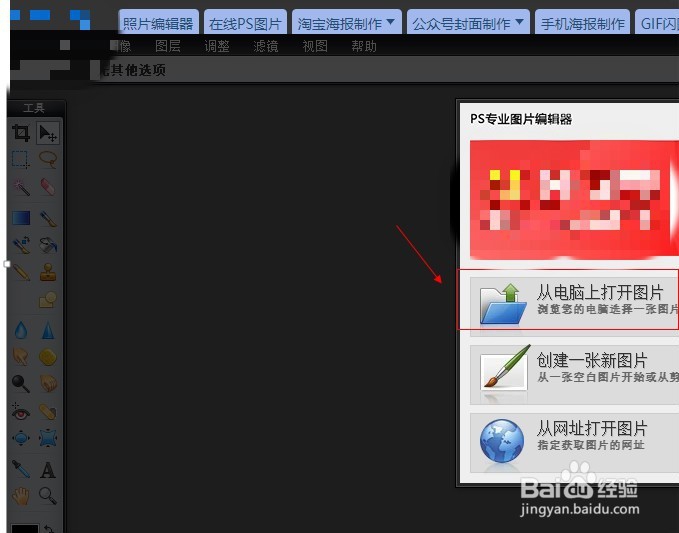Select the Eraser tool
The width and height of the screenshot is (679, 533).
[48, 187]
